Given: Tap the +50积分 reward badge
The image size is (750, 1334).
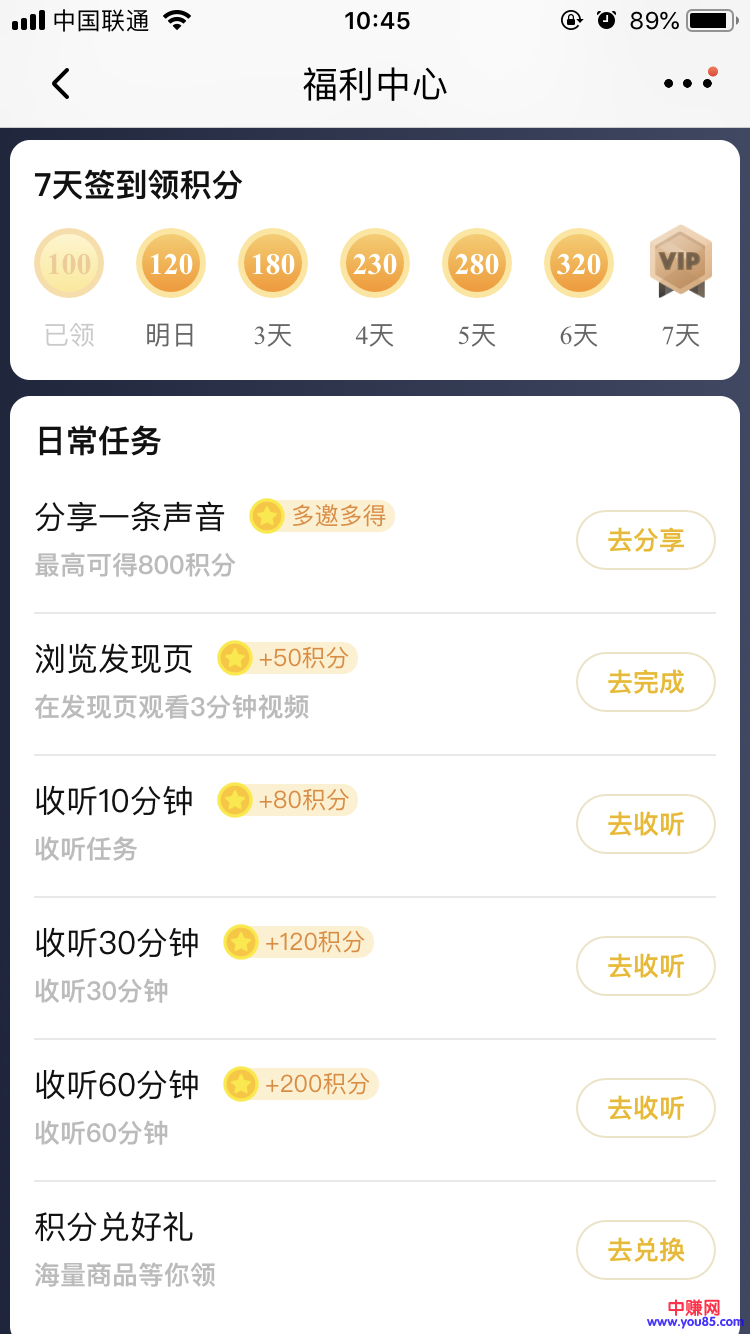Looking at the screenshot, I should pyautogui.click(x=288, y=658).
